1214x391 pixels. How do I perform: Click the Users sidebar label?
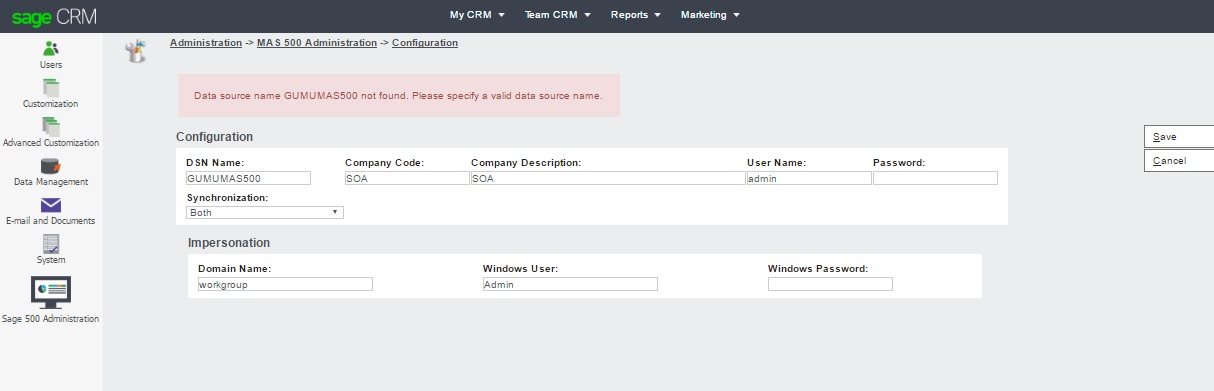click(x=51, y=65)
